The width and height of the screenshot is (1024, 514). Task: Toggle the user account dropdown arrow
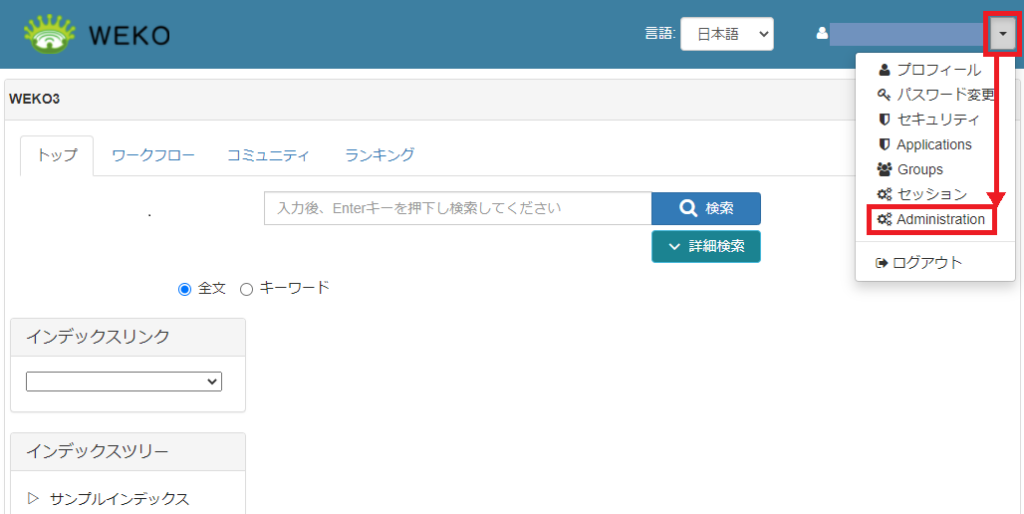tap(1002, 34)
